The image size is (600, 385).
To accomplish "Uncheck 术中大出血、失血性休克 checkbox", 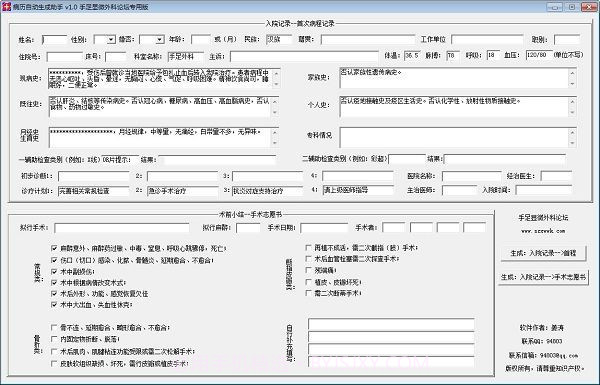I will (54, 305).
